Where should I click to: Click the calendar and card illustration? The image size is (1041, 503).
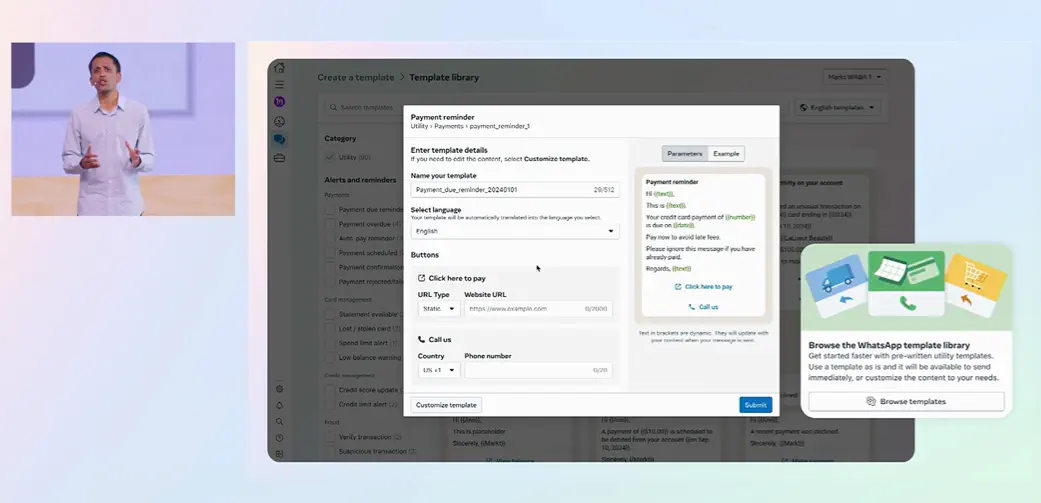[906, 283]
